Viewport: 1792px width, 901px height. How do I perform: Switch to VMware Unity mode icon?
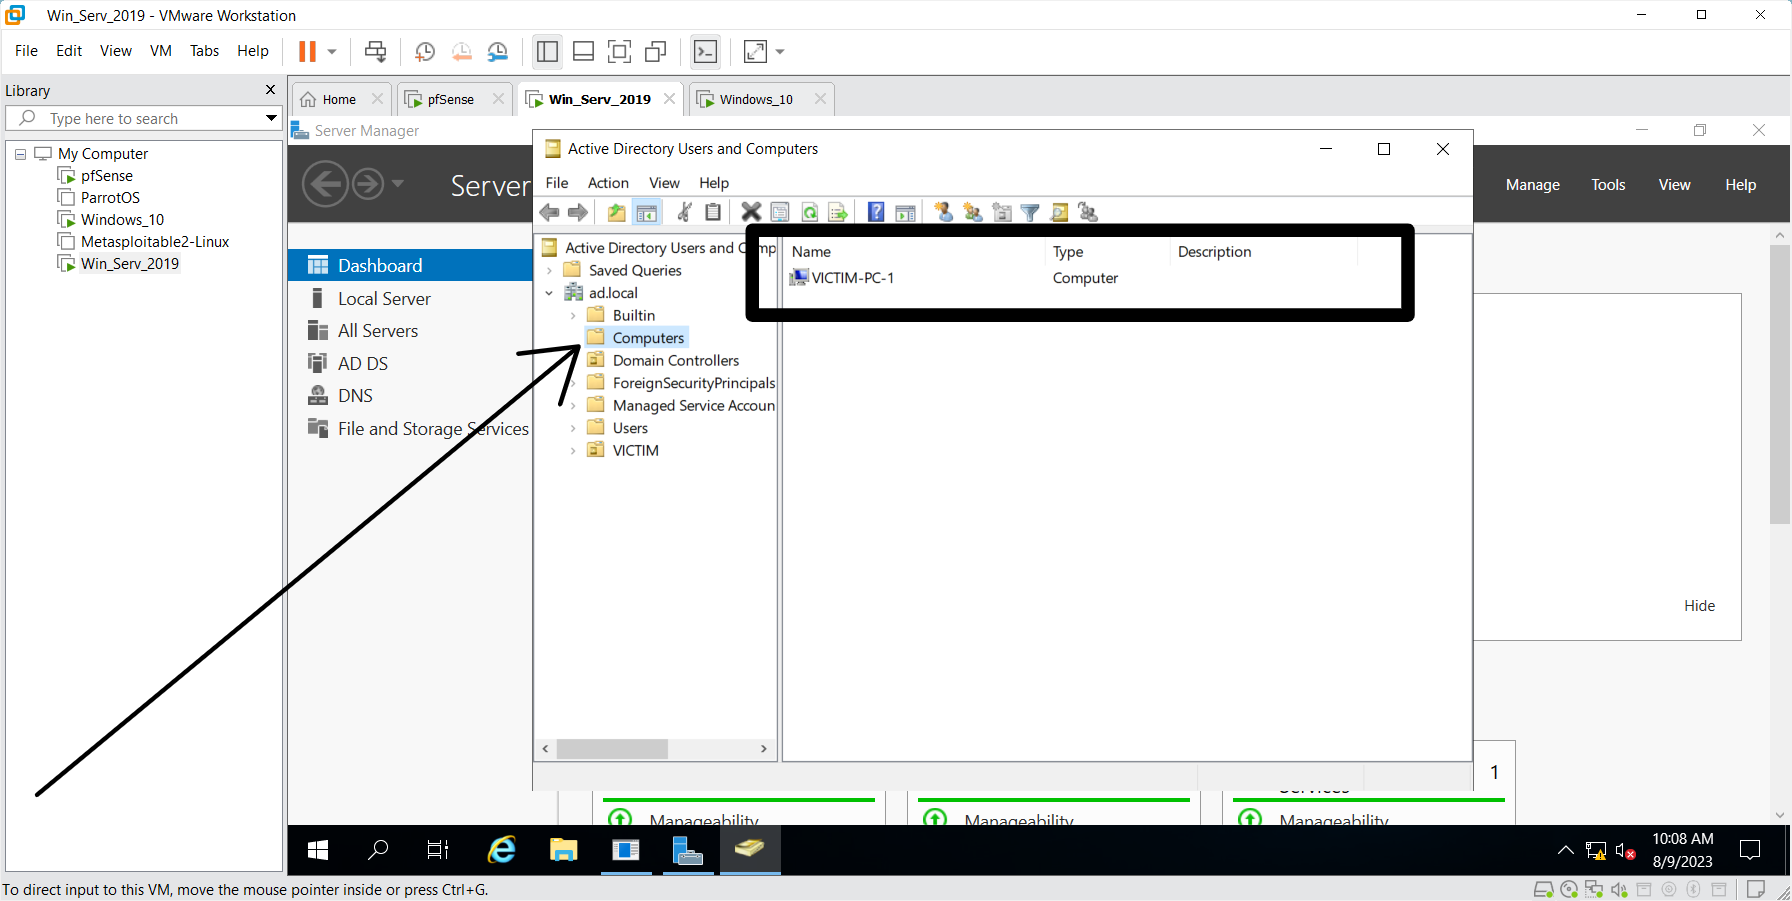pyautogui.click(x=656, y=51)
